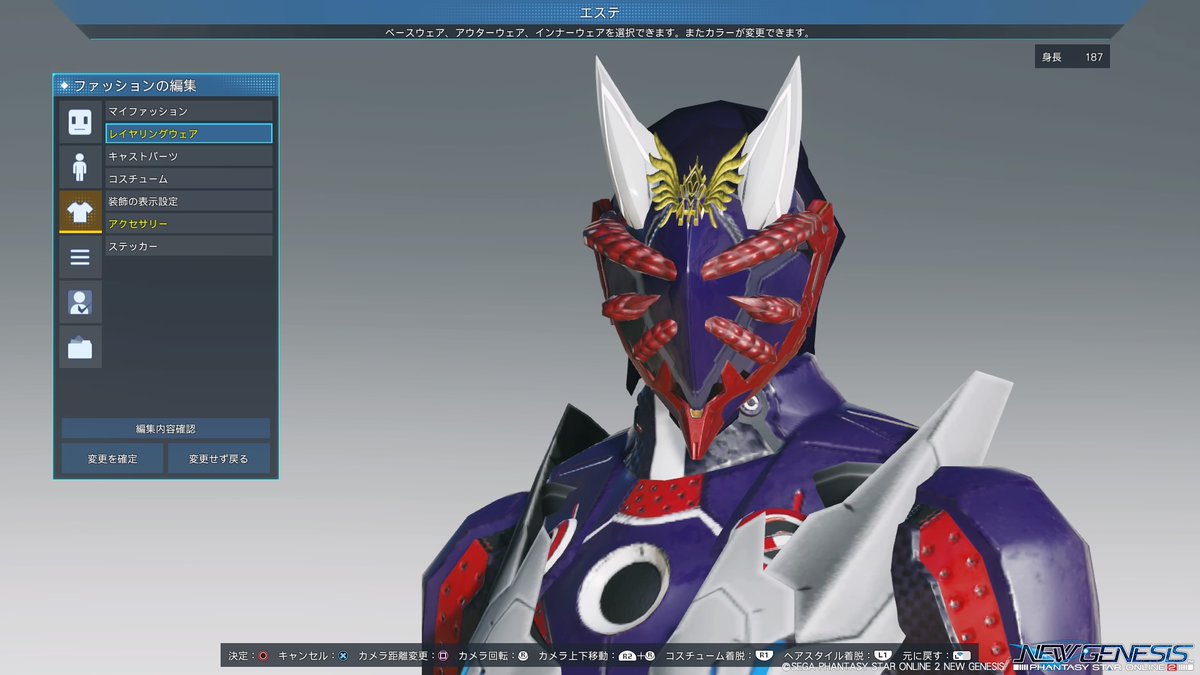Screen dimensions: 1200x675
Task: Open コスチューム menu entry
Action: tap(189, 178)
